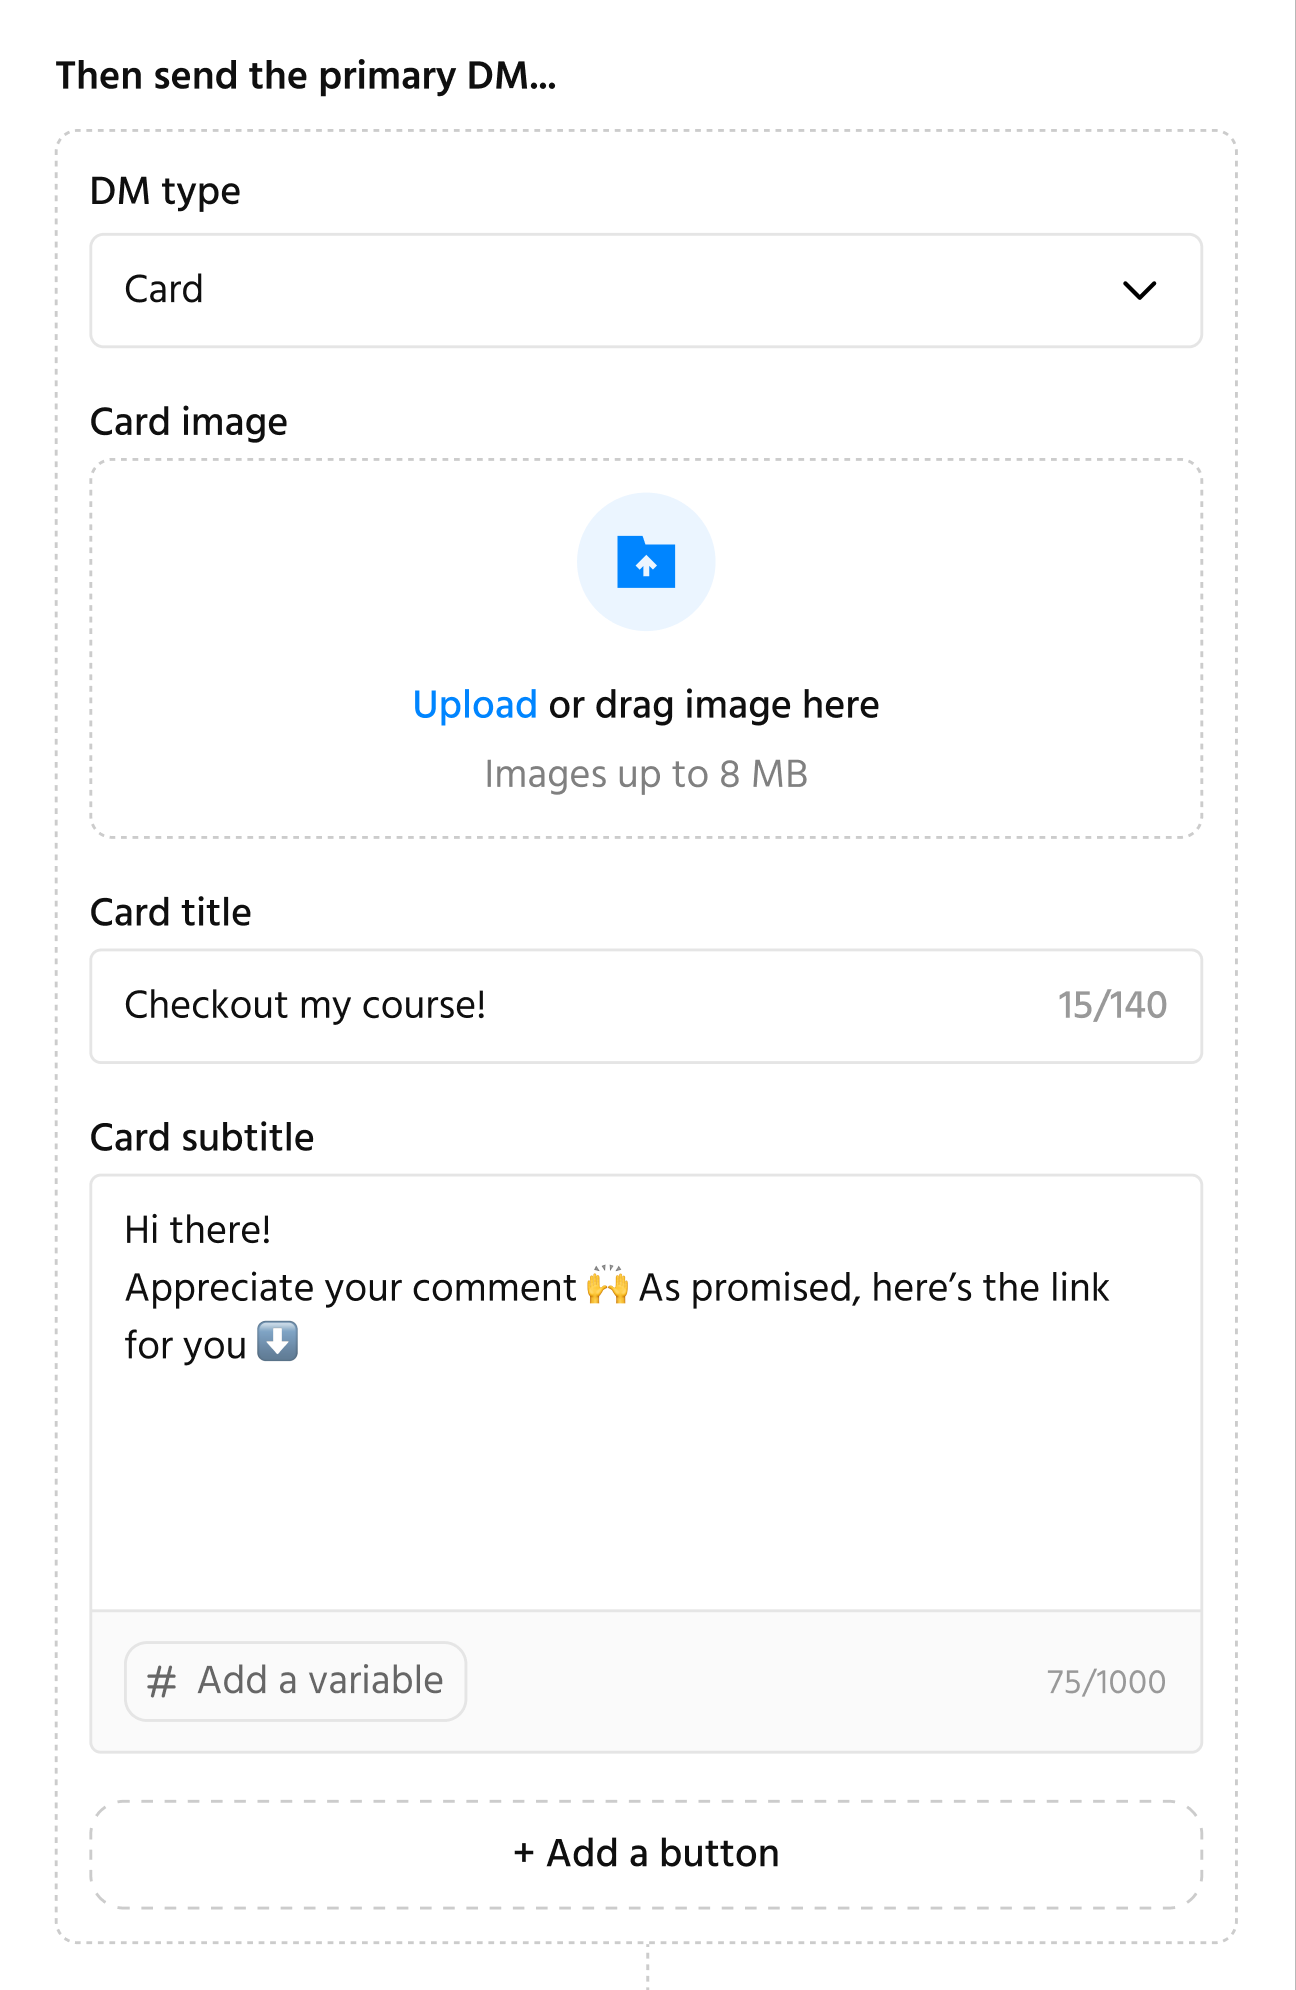The height and width of the screenshot is (1990, 1296).
Task: Click the 75/1000 character counter
Action: [1106, 1682]
